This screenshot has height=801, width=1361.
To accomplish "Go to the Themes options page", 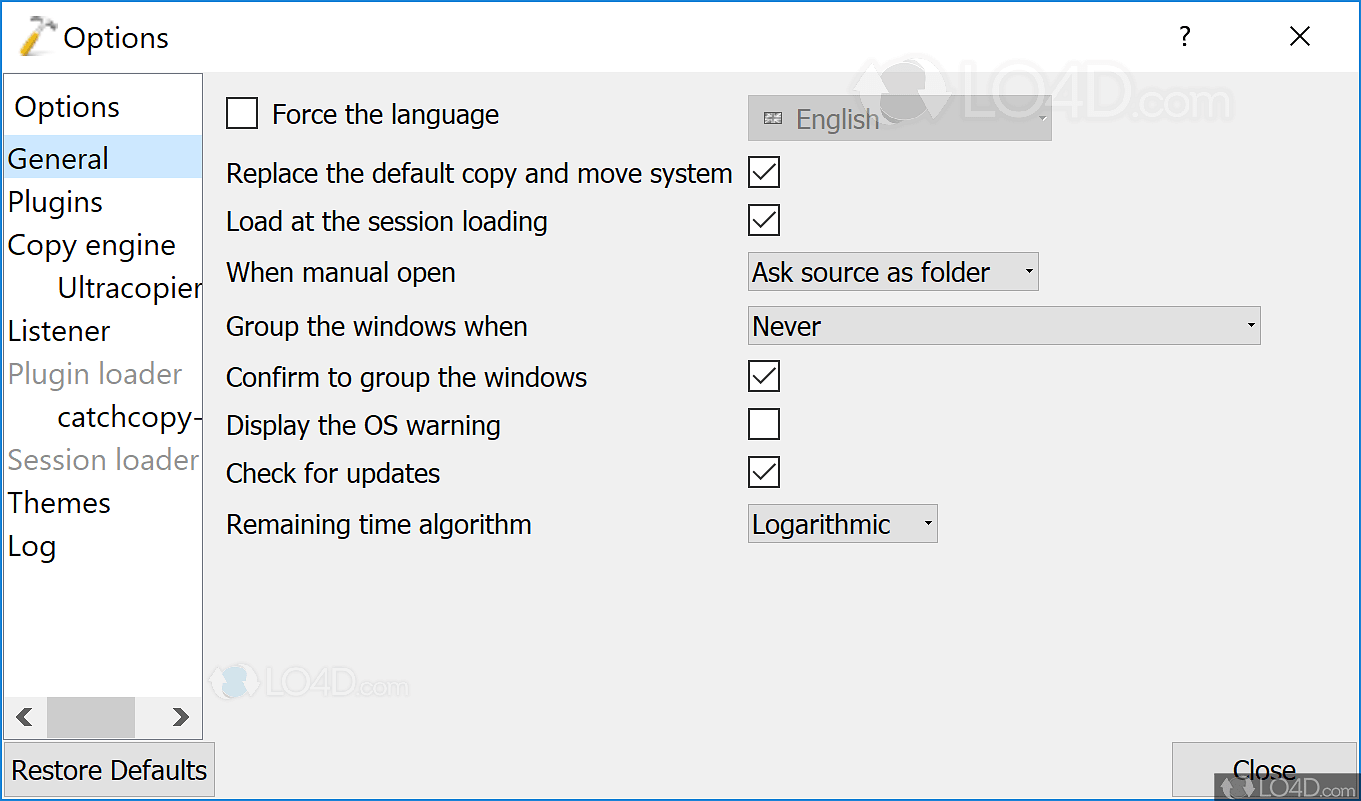I will click(x=60, y=503).
